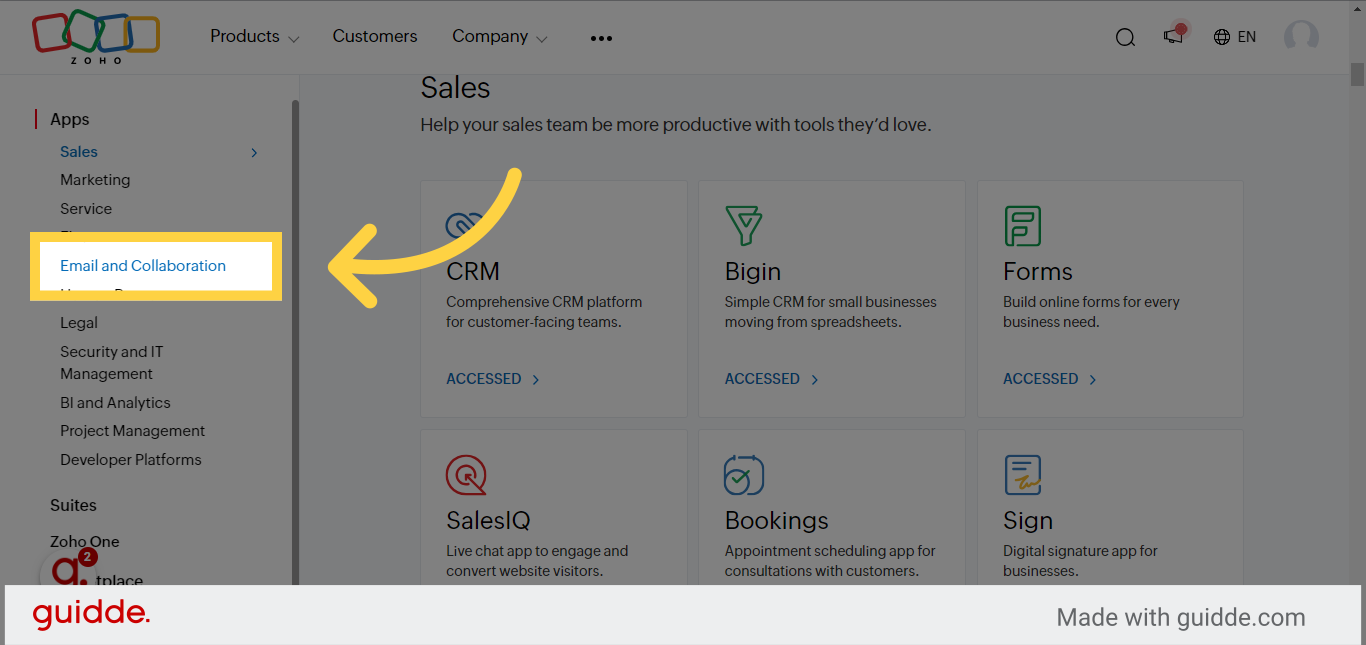
Task: Click the three-dots more menu
Action: (601, 38)
